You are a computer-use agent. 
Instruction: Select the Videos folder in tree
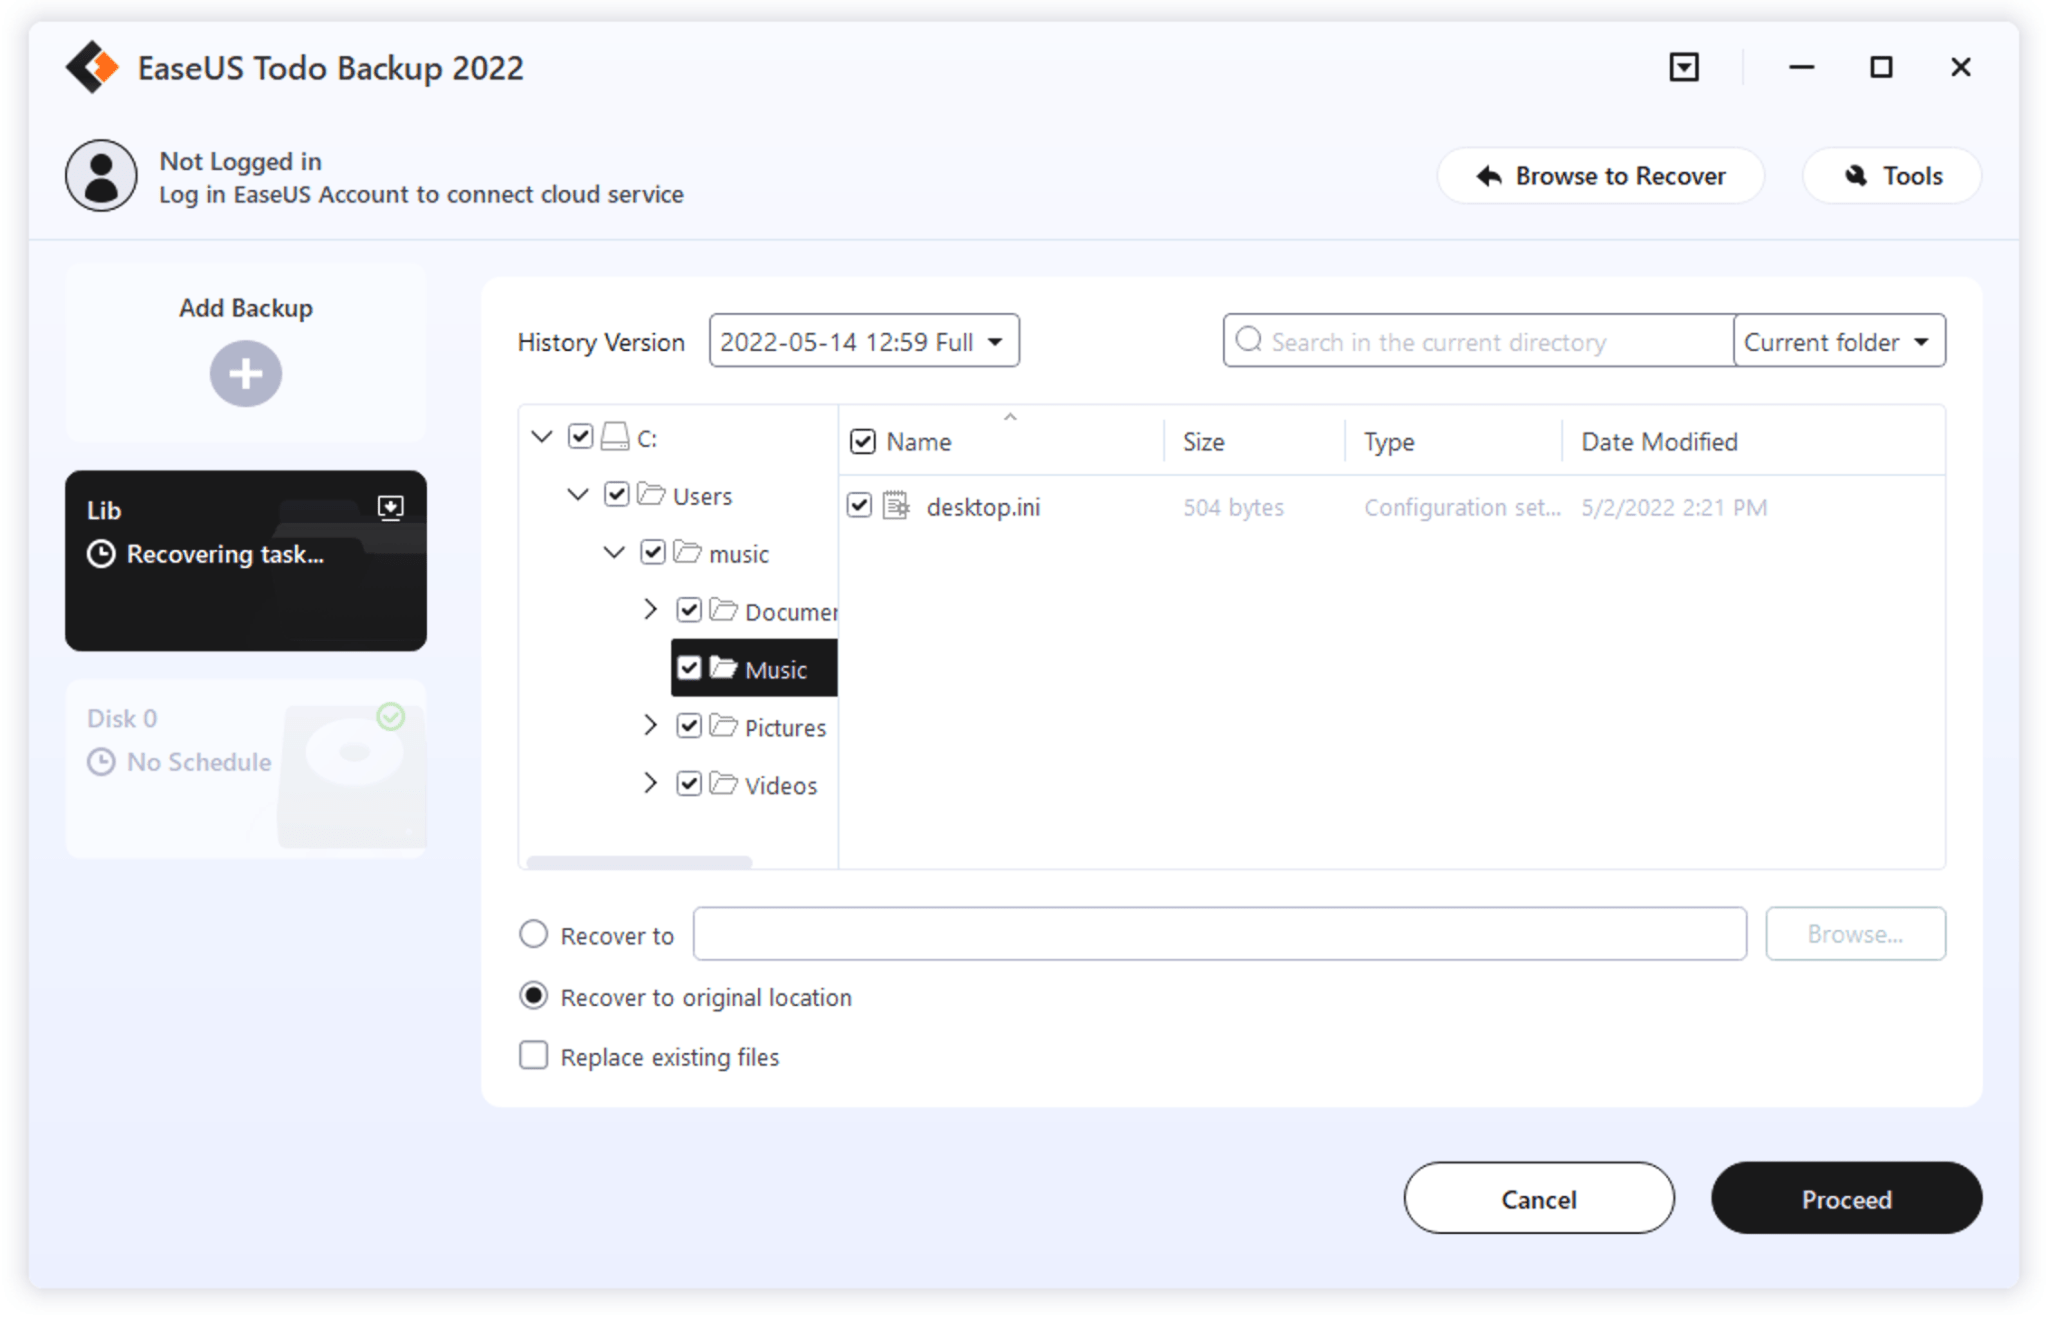coord(780,785)
